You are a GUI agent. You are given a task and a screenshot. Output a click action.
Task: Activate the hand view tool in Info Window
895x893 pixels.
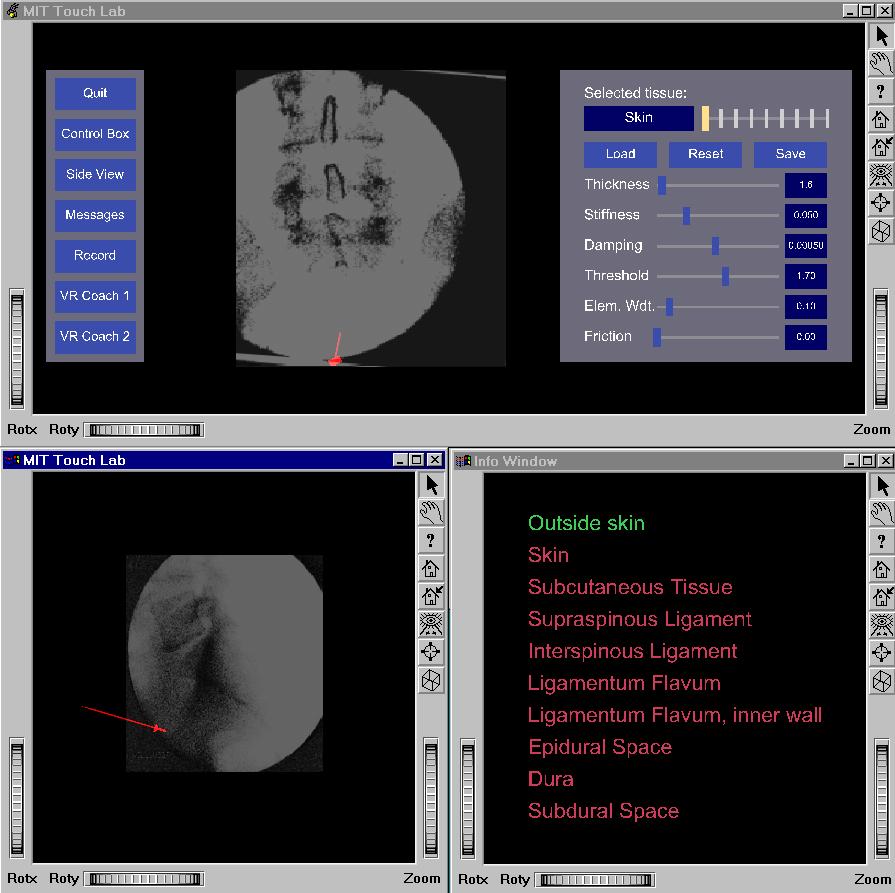coord(881,514)
